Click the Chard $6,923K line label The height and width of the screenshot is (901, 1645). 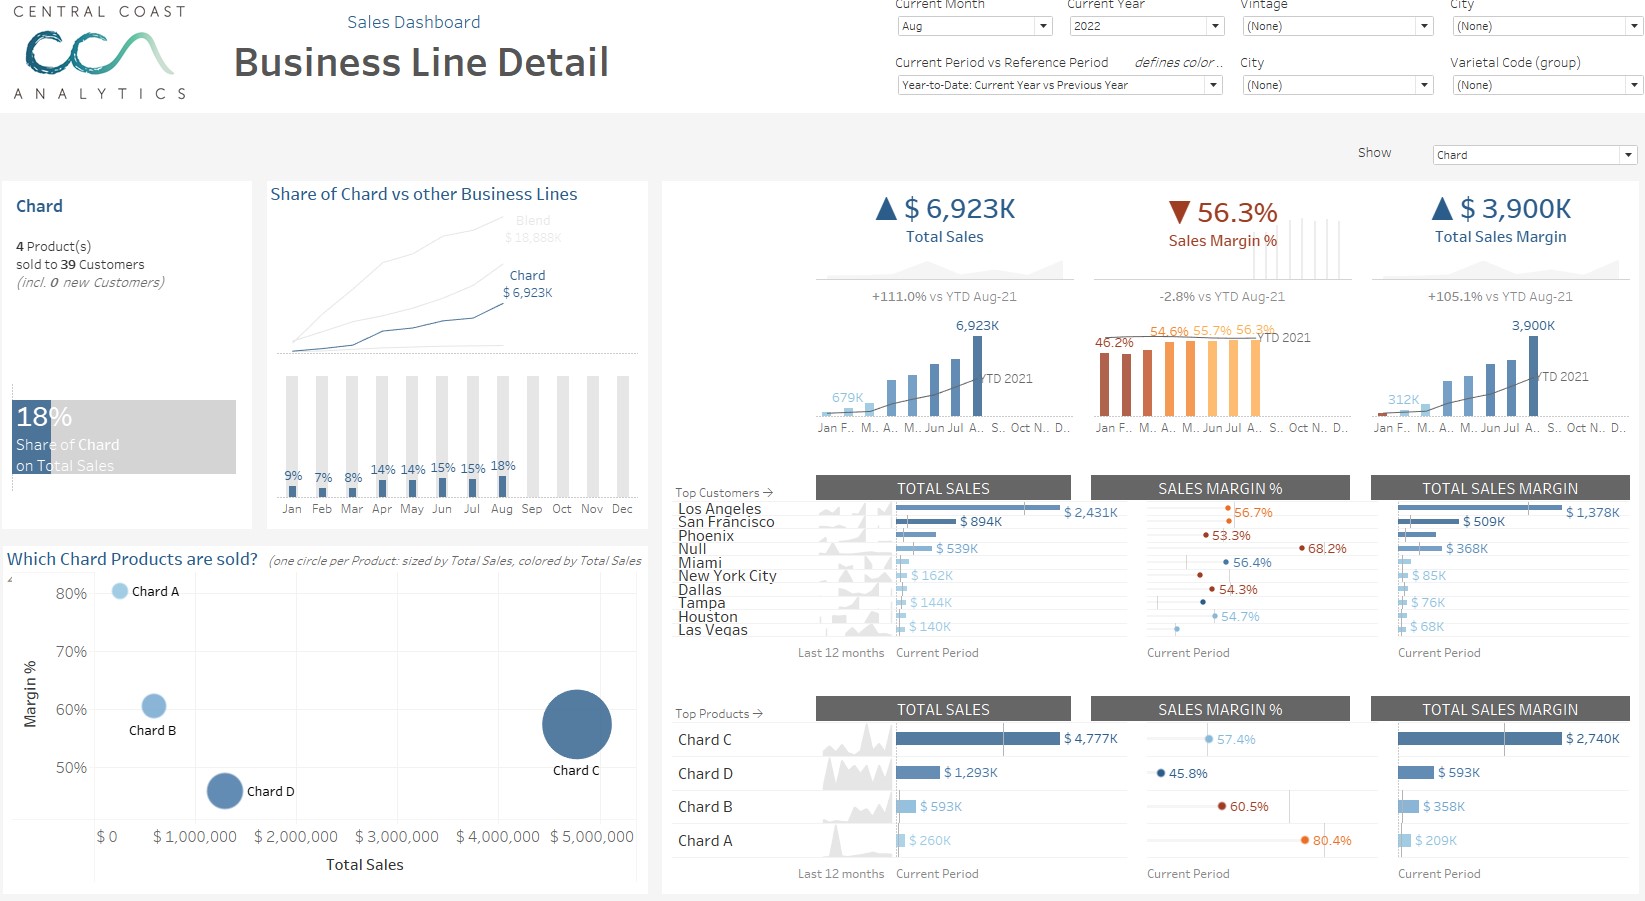click(x=527, y=284)
